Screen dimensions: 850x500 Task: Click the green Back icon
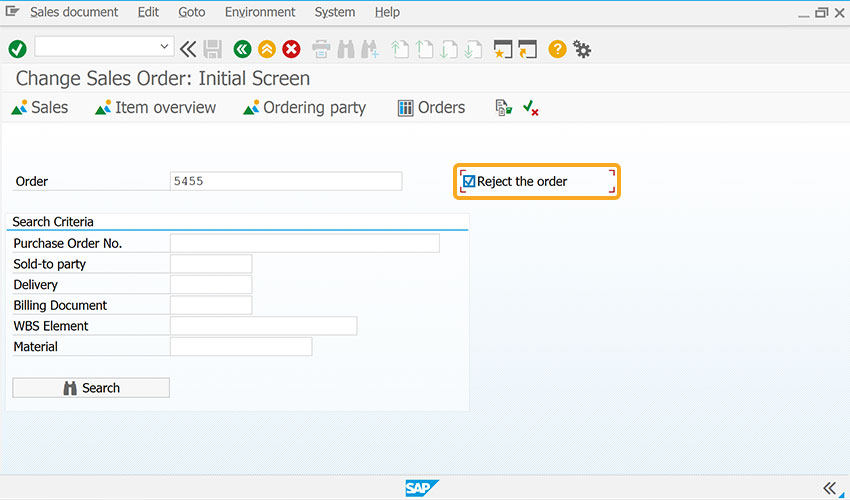point(242,49)
